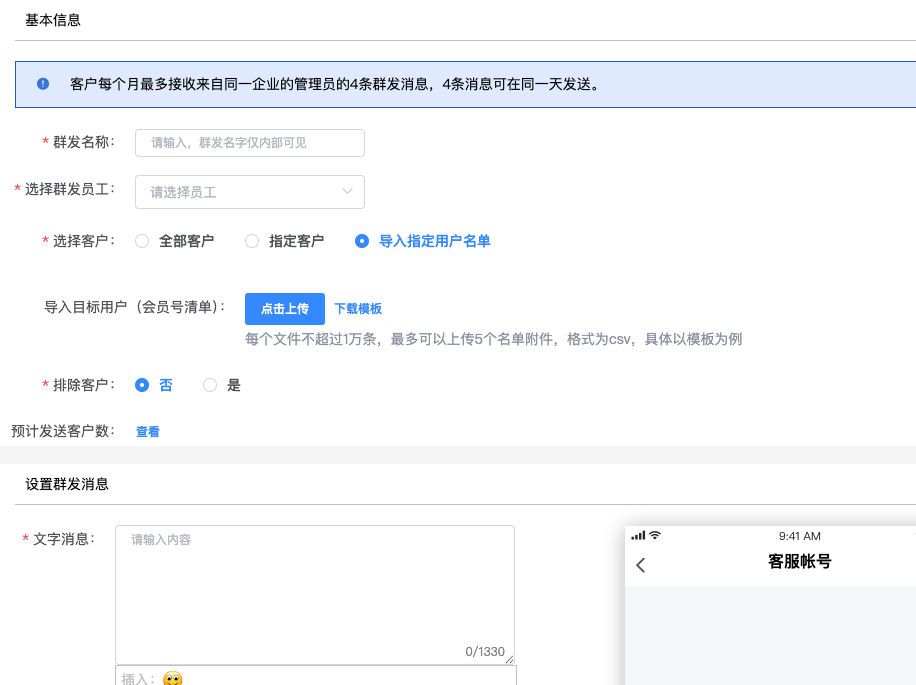Click the 查看 link for estimated customers
916x685 pixels.
[148, 432]
